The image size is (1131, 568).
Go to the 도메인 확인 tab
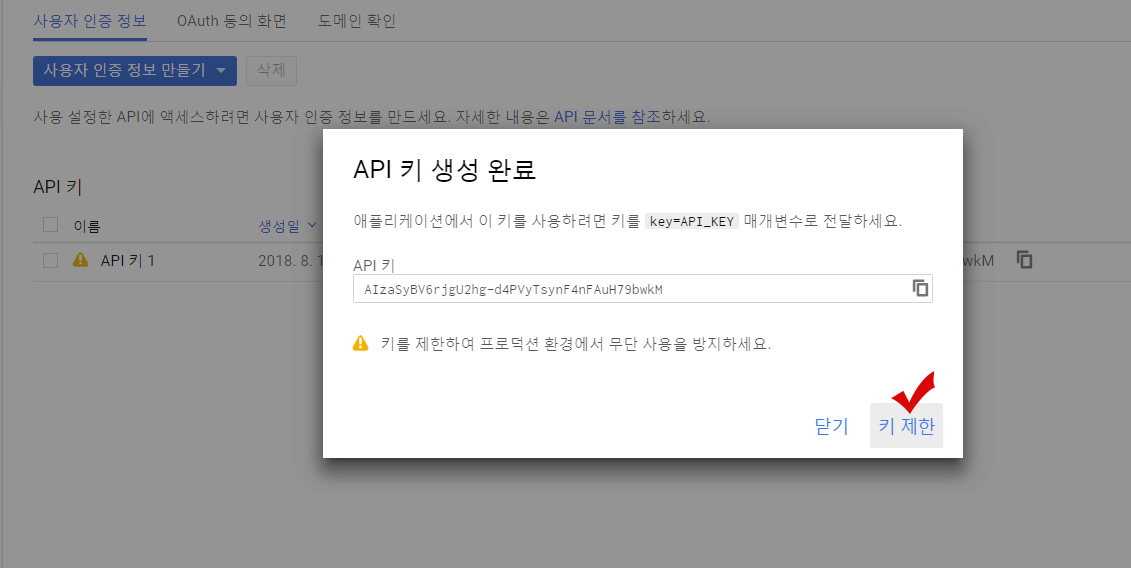click(356, 21)
